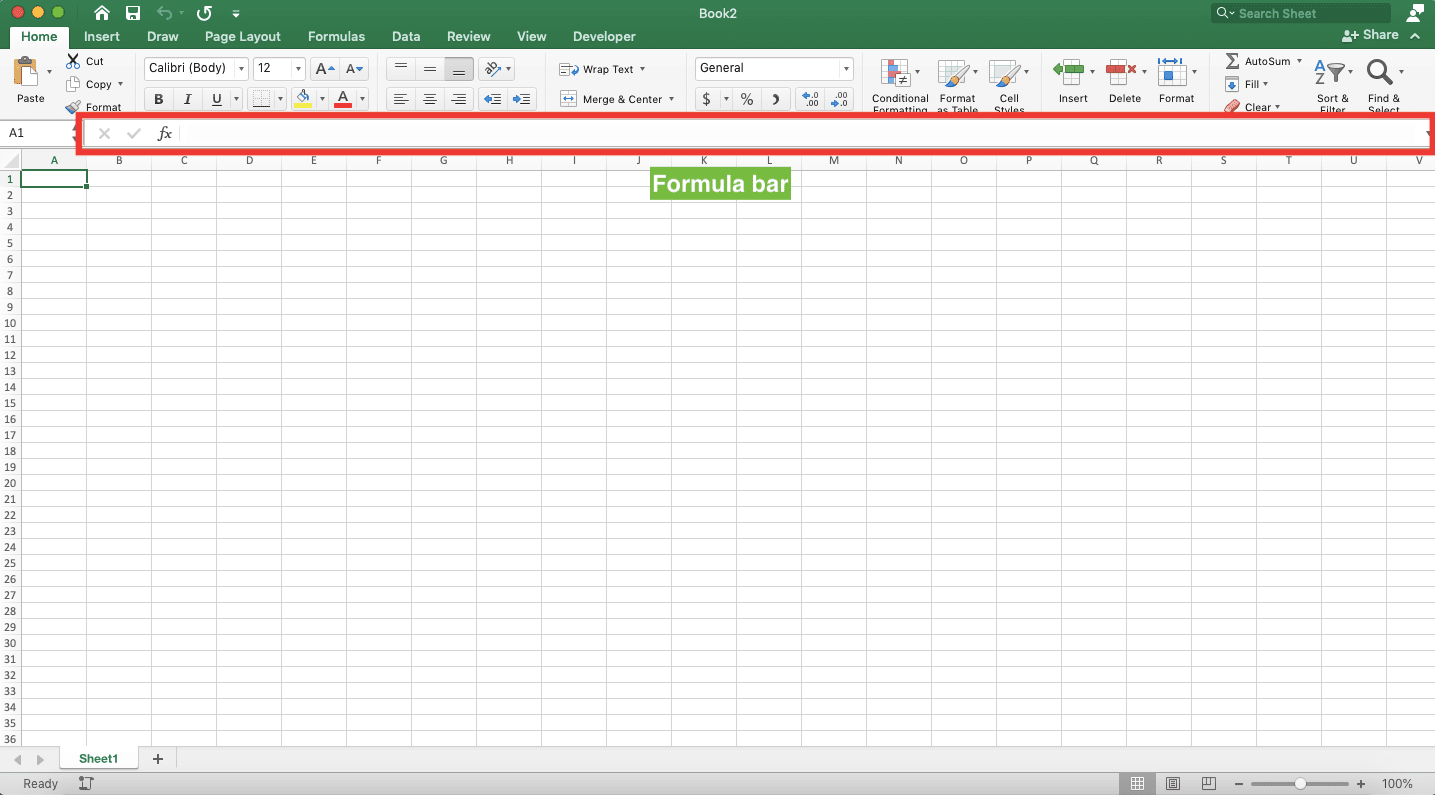This screenshot has height=795, width=1435.
Task: Click the Insert cells button
Action: (x=1072, y=82)
